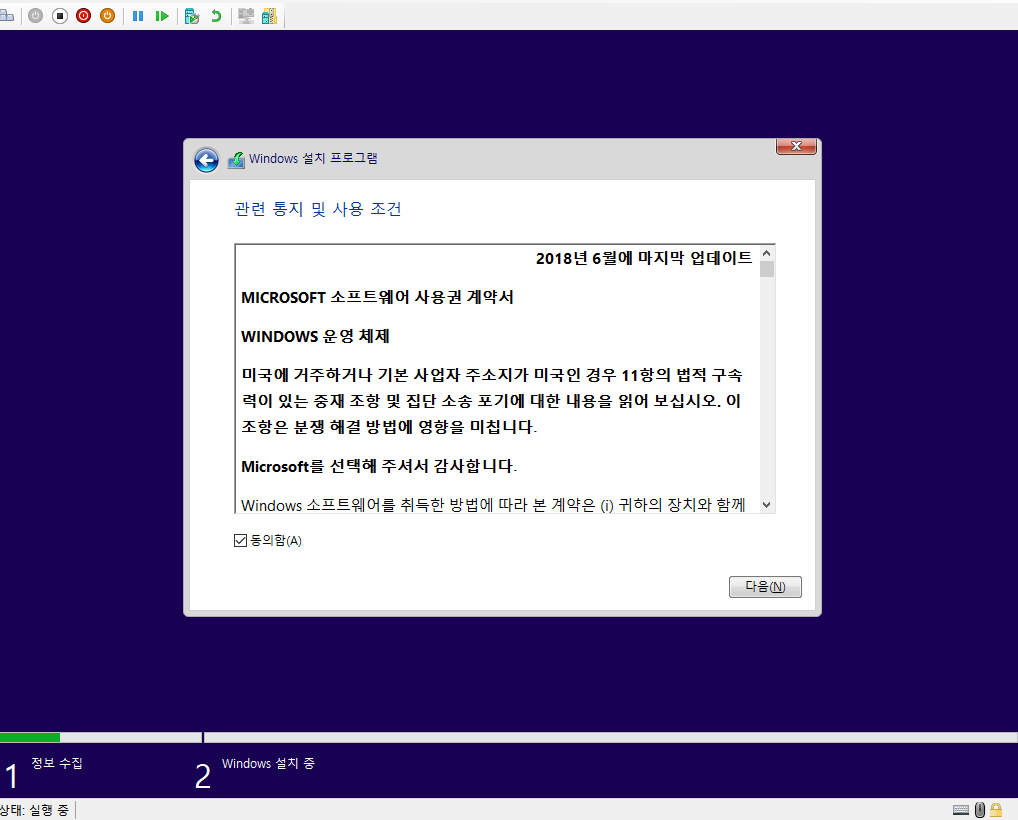Click the 'WINDOWS 운영 체제' line
Image resolution: width=1018 pixels, height=820 pixels.
(x=315, y=336)
